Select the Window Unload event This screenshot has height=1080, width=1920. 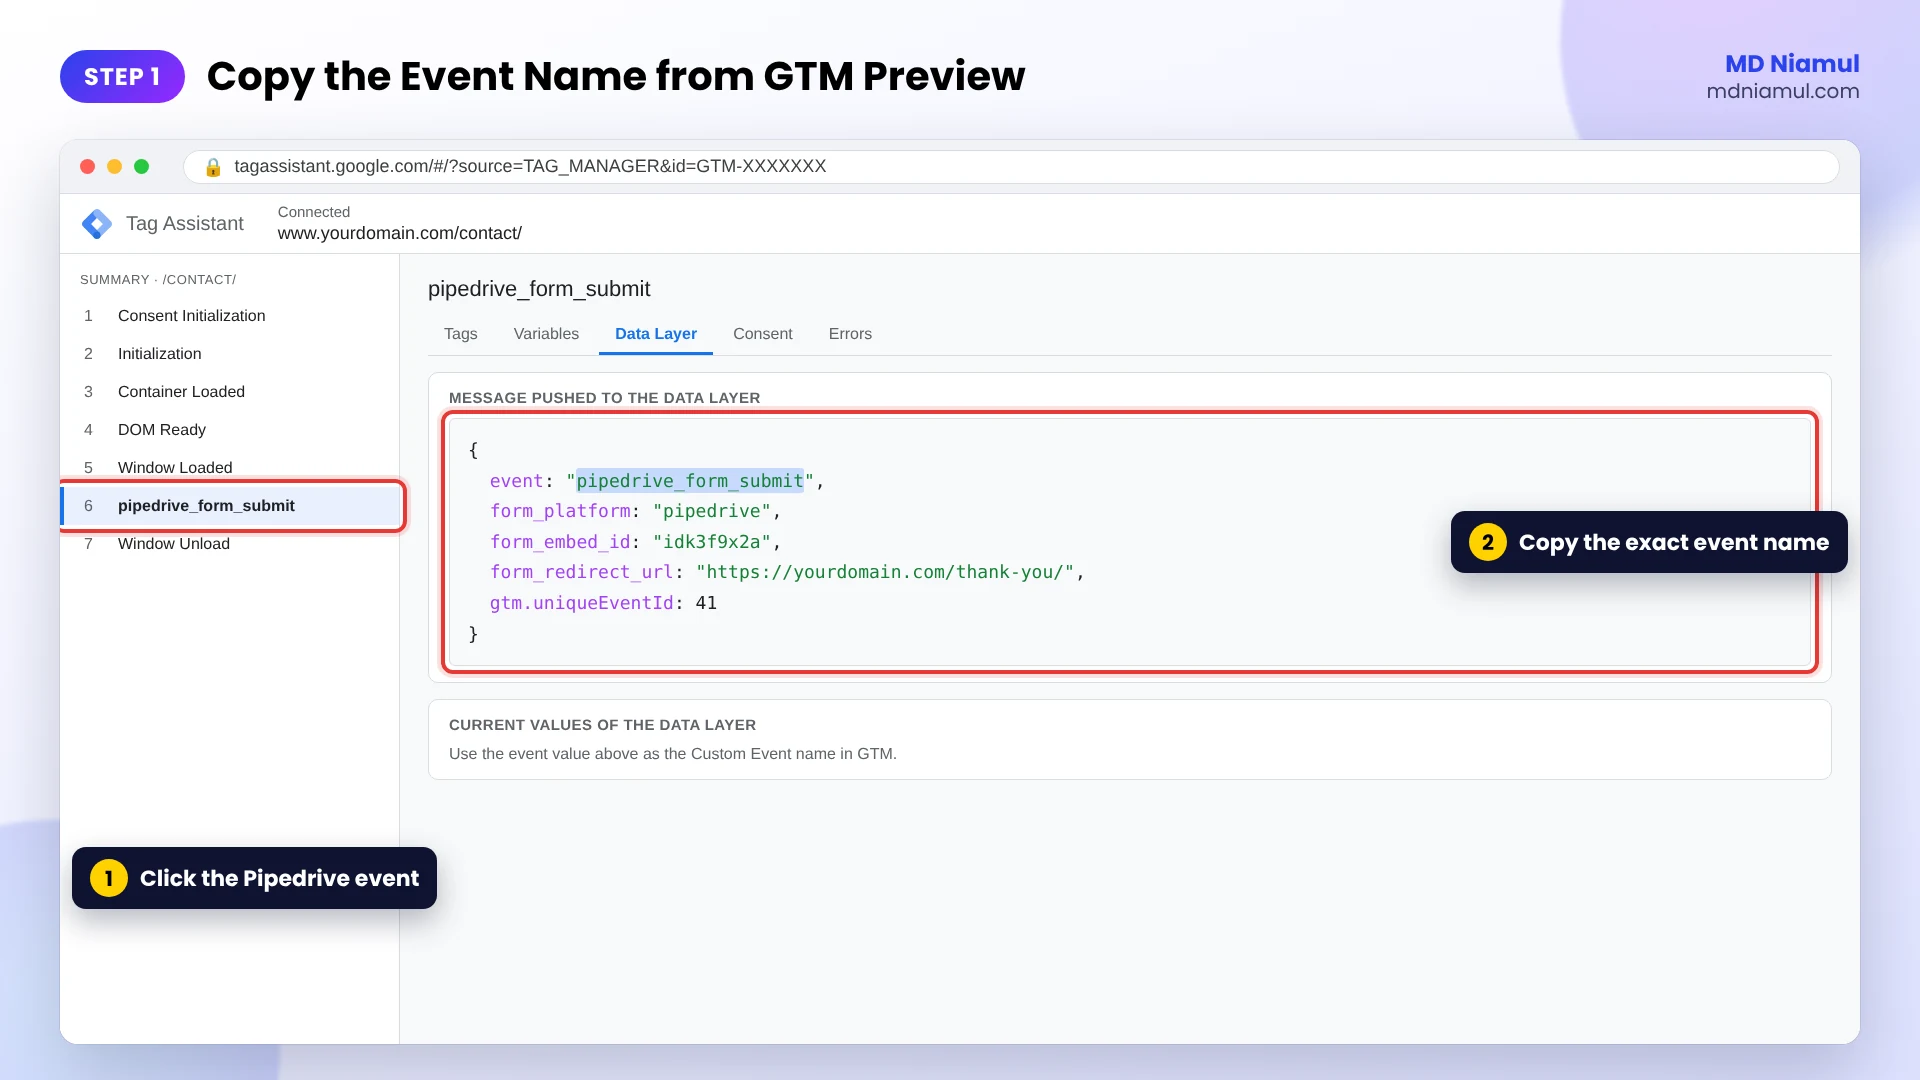click(230, 544)
